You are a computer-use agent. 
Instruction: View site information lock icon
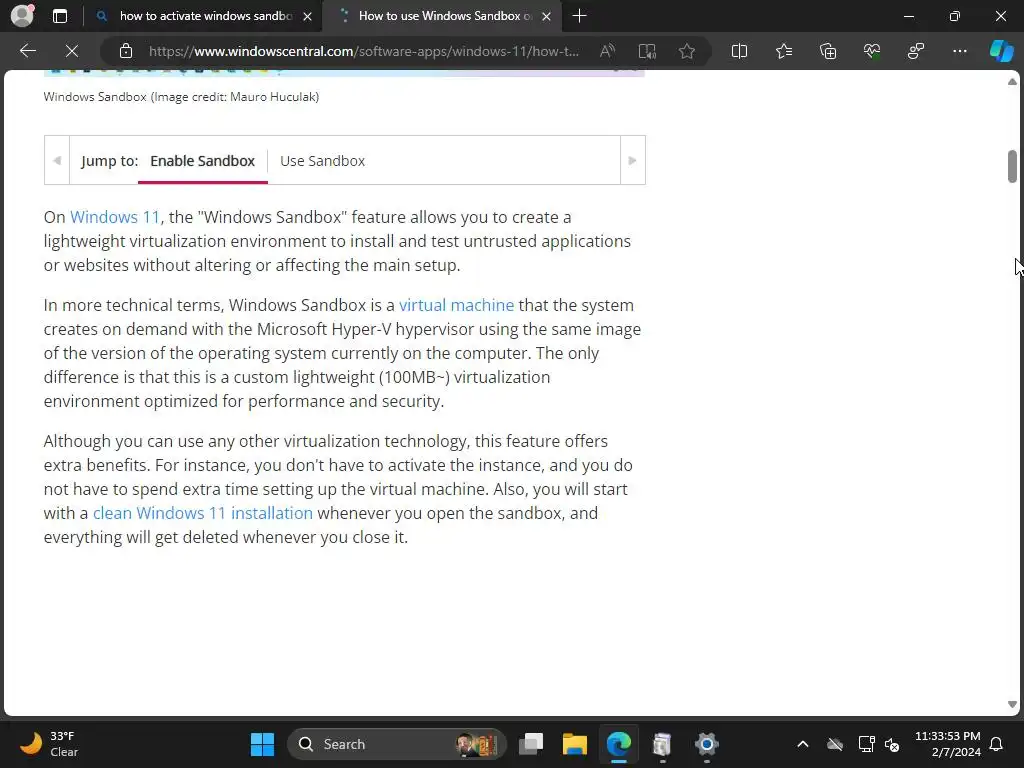pyautogui.click(x=126, y=51)
